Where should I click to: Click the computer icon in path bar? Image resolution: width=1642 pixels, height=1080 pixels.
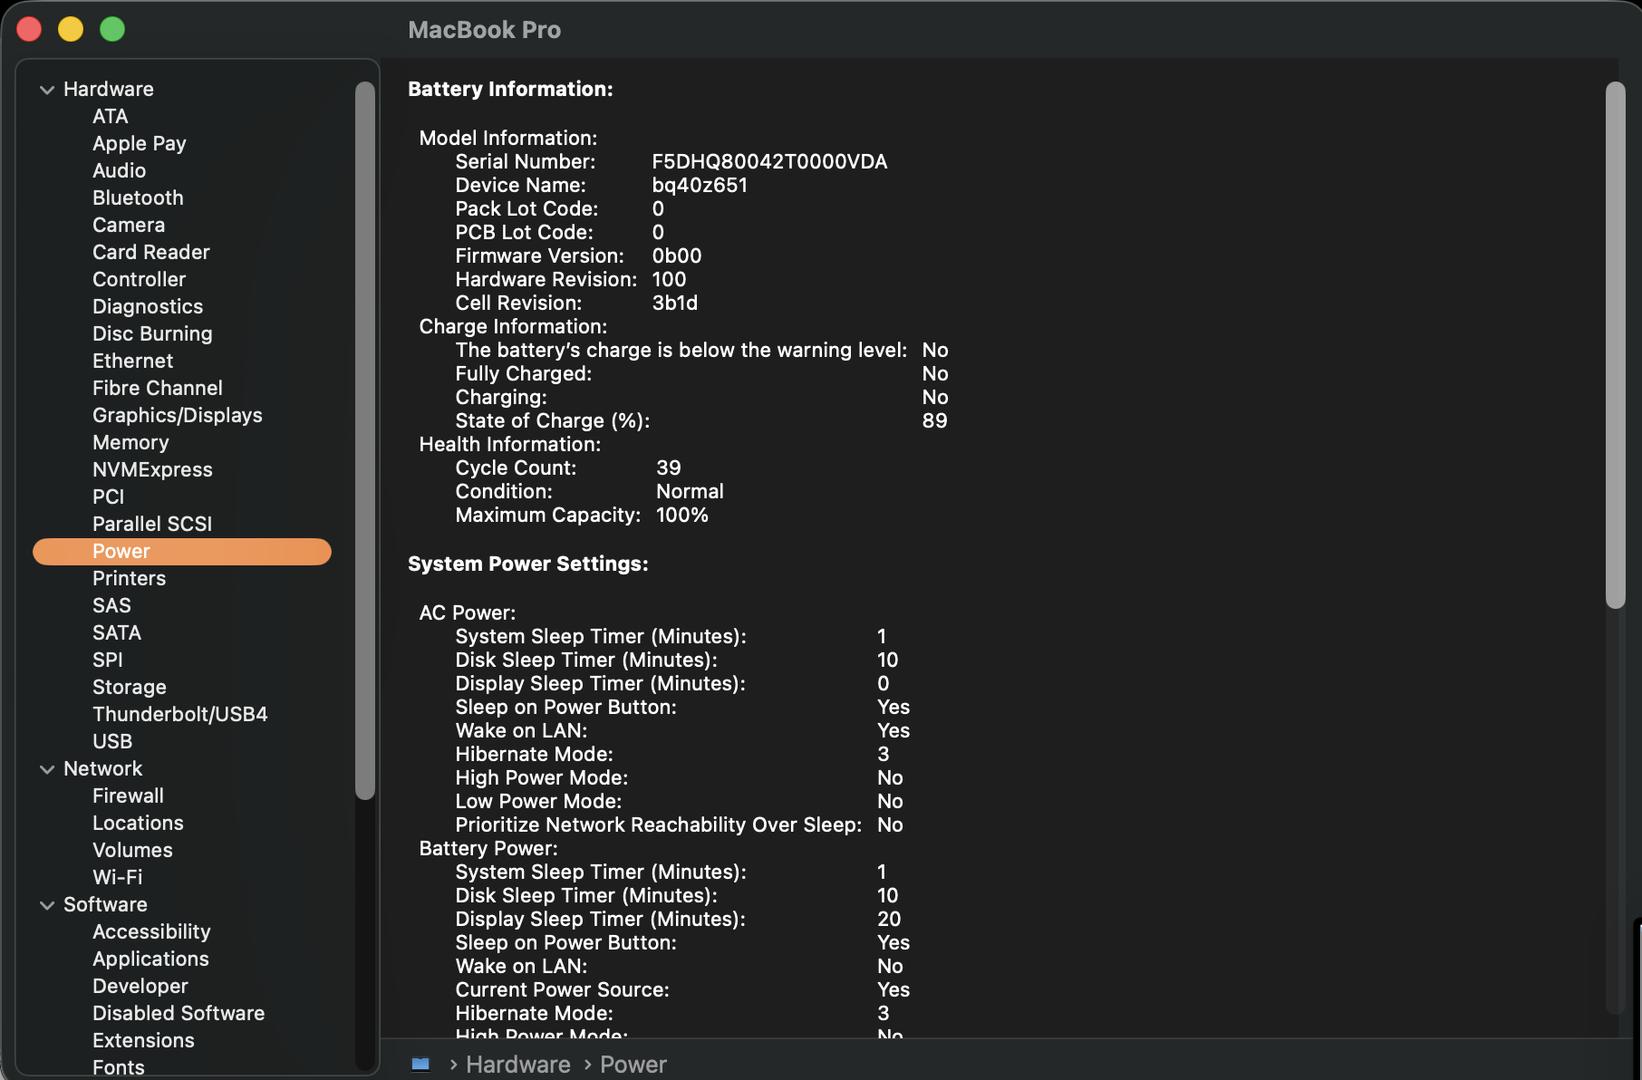[421, 1064]
